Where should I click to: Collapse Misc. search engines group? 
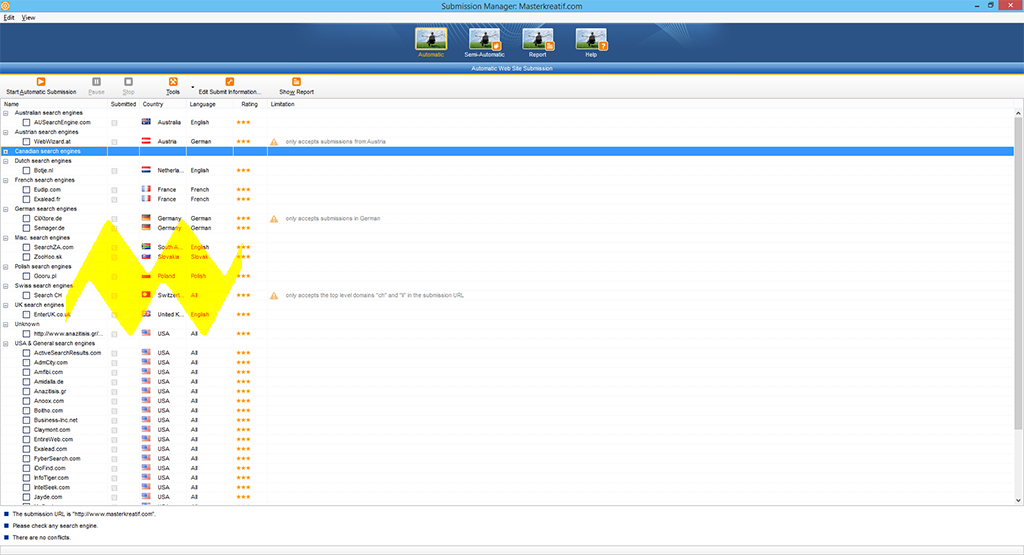(6, 238)
